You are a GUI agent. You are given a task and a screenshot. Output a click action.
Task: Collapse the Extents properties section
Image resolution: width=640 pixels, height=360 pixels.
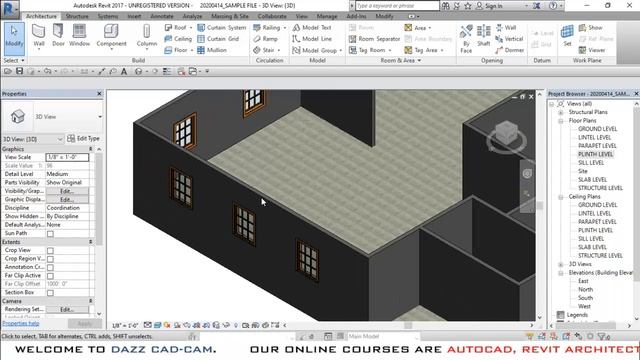(x=91, y=242)
